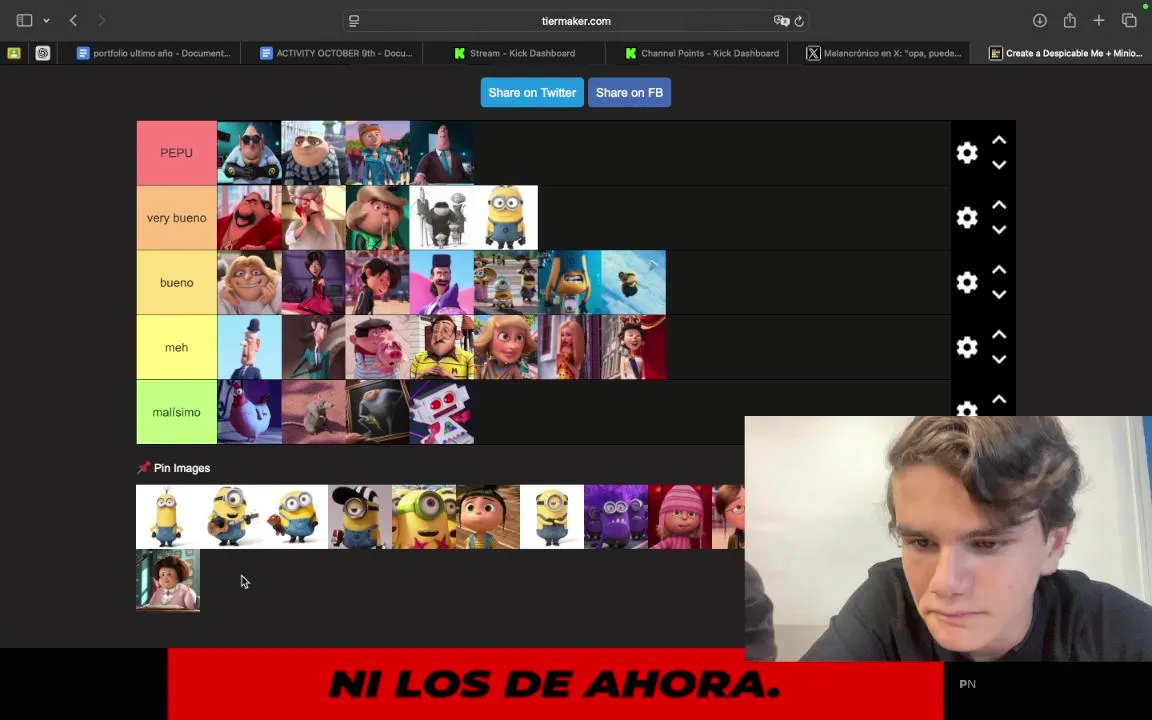Viewport: 1152px width, 720px height.
Task: Open Stream - Kick Dashboard tab
Action: point(514,53)
